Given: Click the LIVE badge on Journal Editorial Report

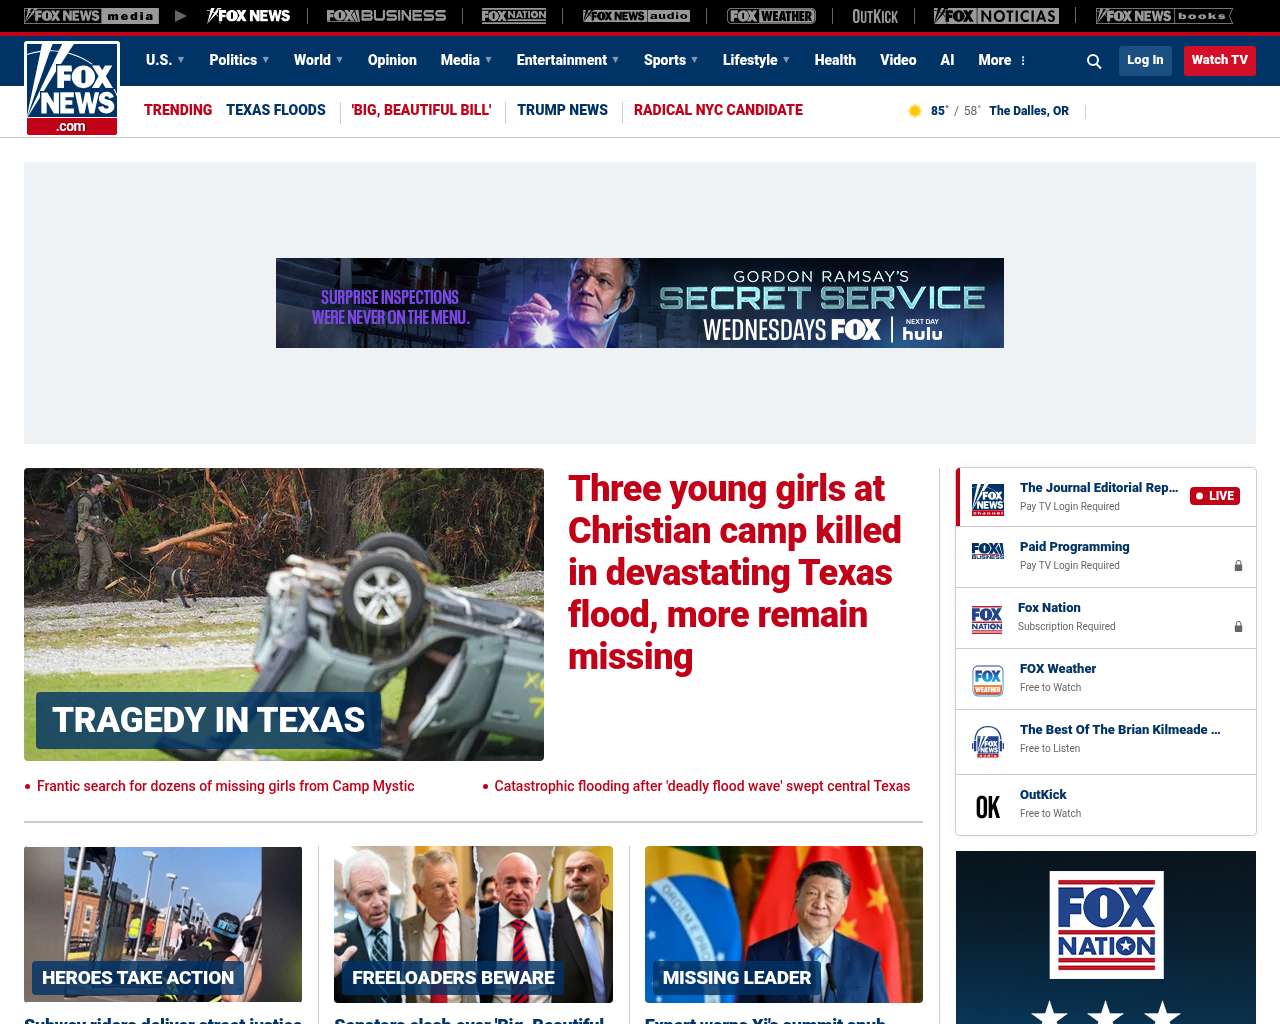Looking at the screenshot, I should pos(1215,496).
